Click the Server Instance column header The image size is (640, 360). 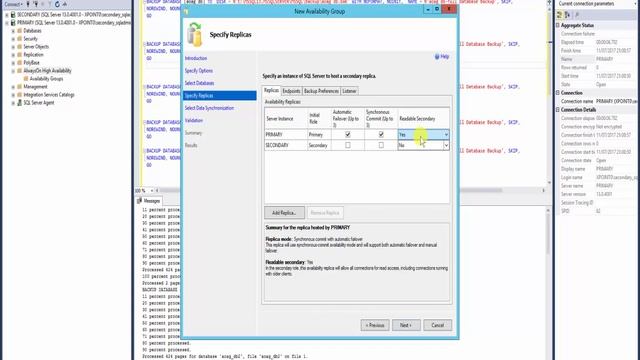tap(286, 118)
